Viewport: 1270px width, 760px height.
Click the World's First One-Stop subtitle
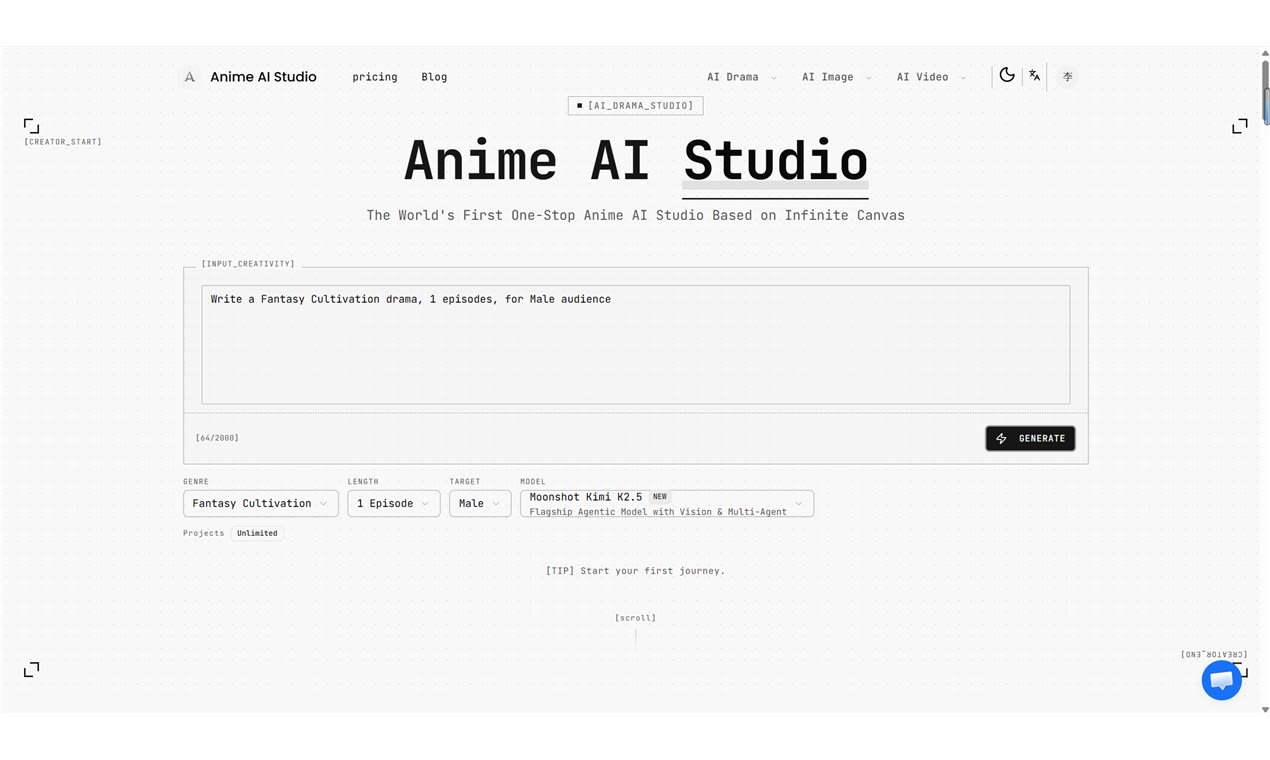click(x=635, y=215)
